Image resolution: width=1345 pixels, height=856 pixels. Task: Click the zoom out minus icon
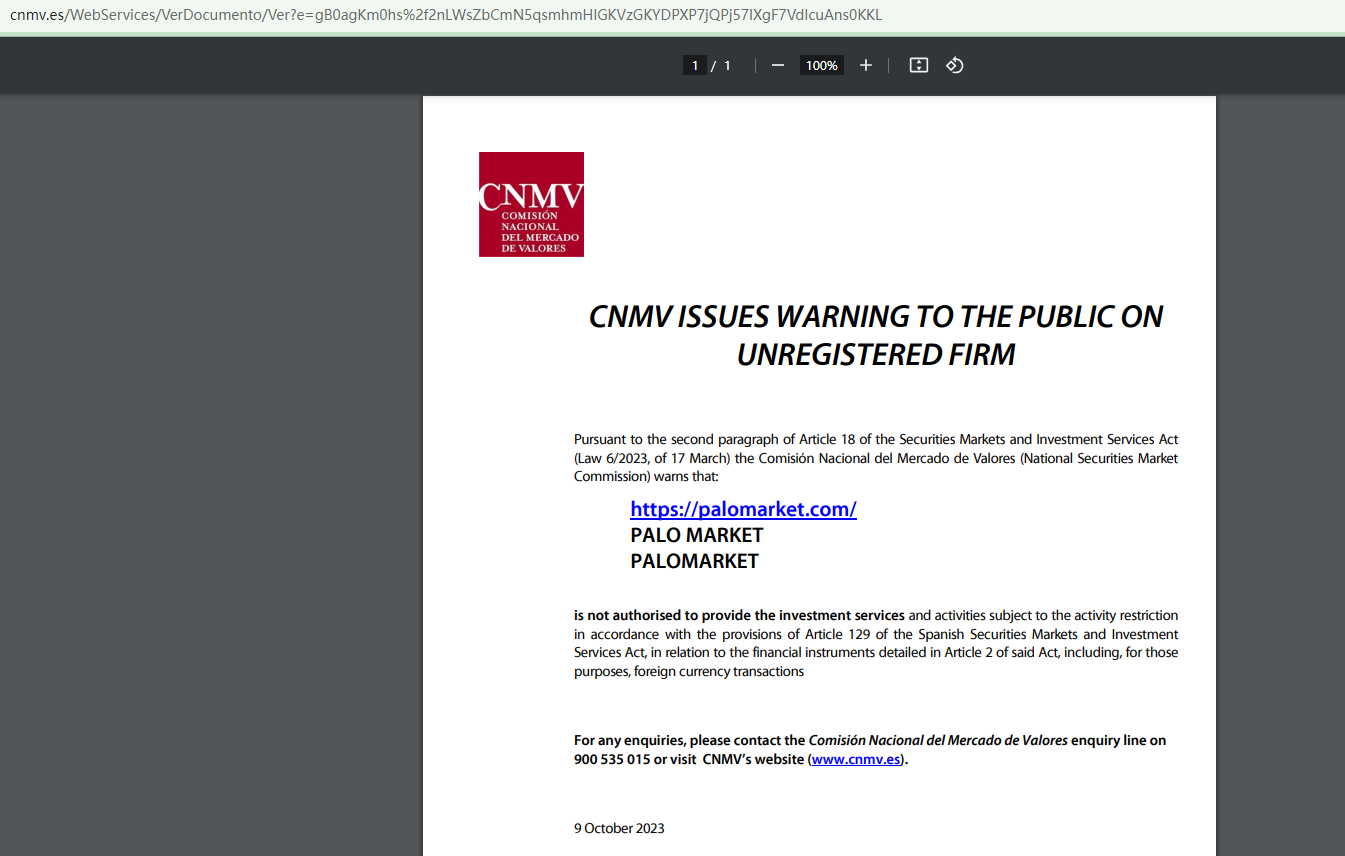778,65
